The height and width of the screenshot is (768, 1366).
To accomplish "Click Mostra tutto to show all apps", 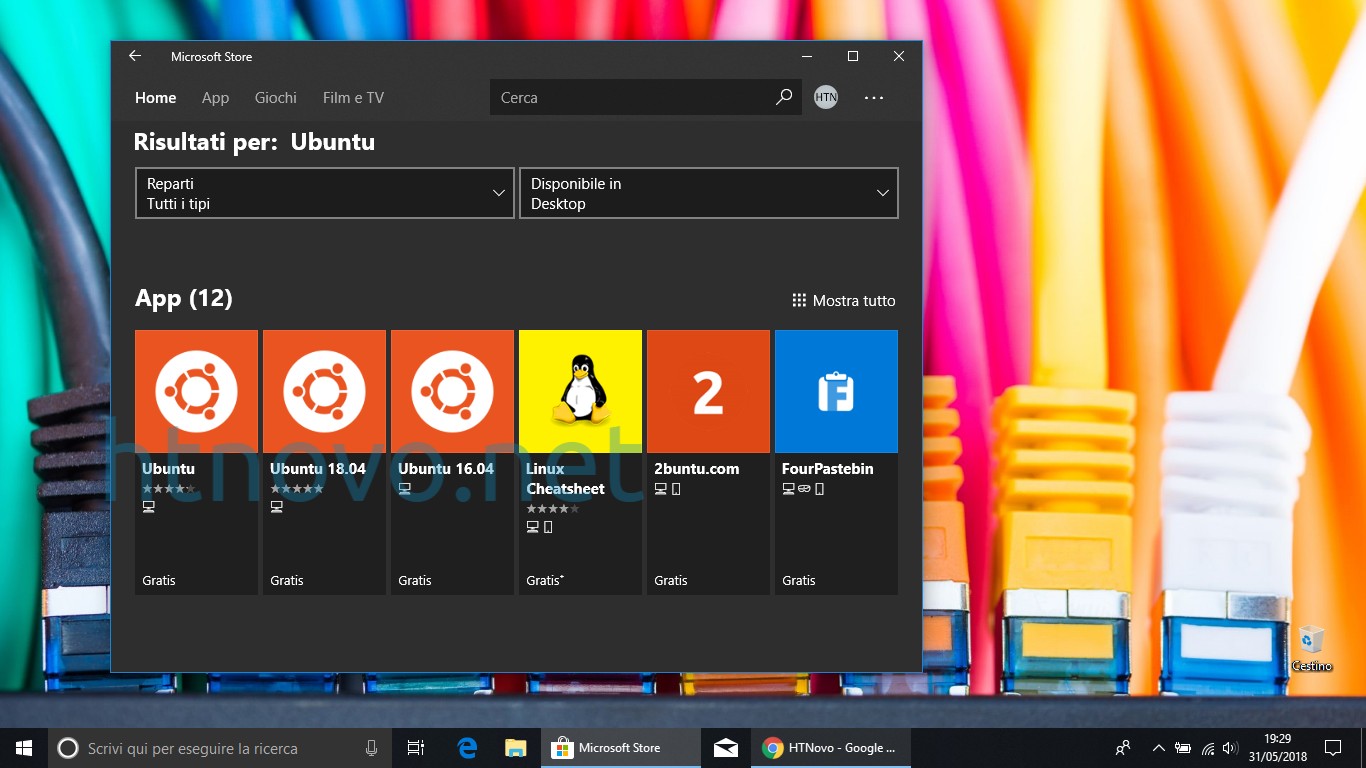I will pos(844,300).
